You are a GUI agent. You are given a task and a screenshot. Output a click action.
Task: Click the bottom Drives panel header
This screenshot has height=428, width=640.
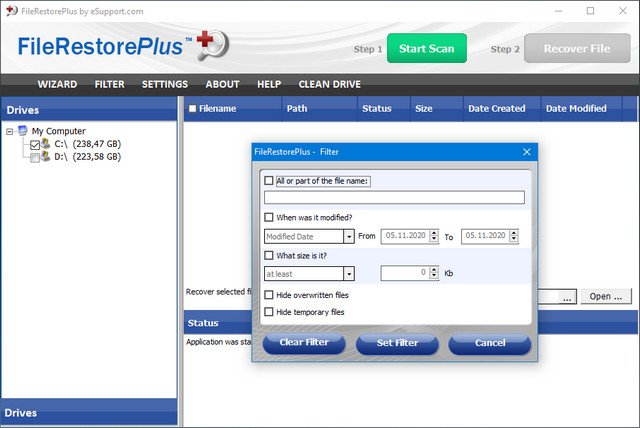click(89, 412)
